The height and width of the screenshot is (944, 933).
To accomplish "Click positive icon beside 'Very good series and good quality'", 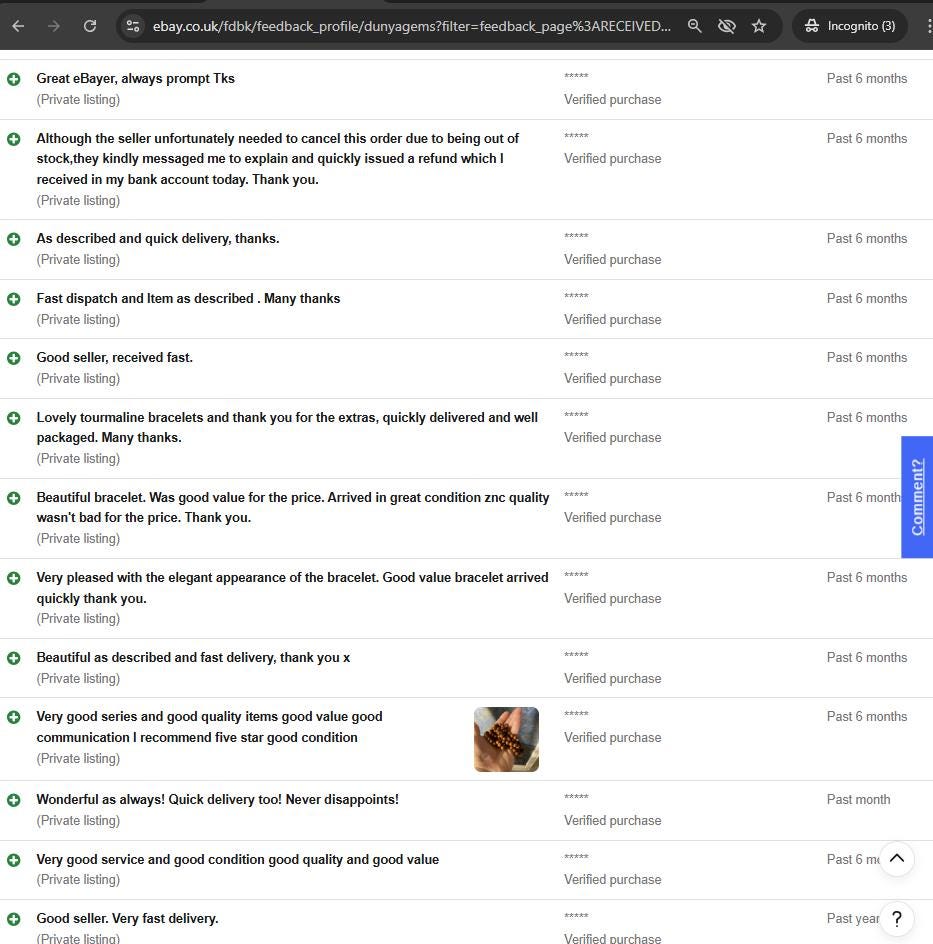I will tap(14, 717).
